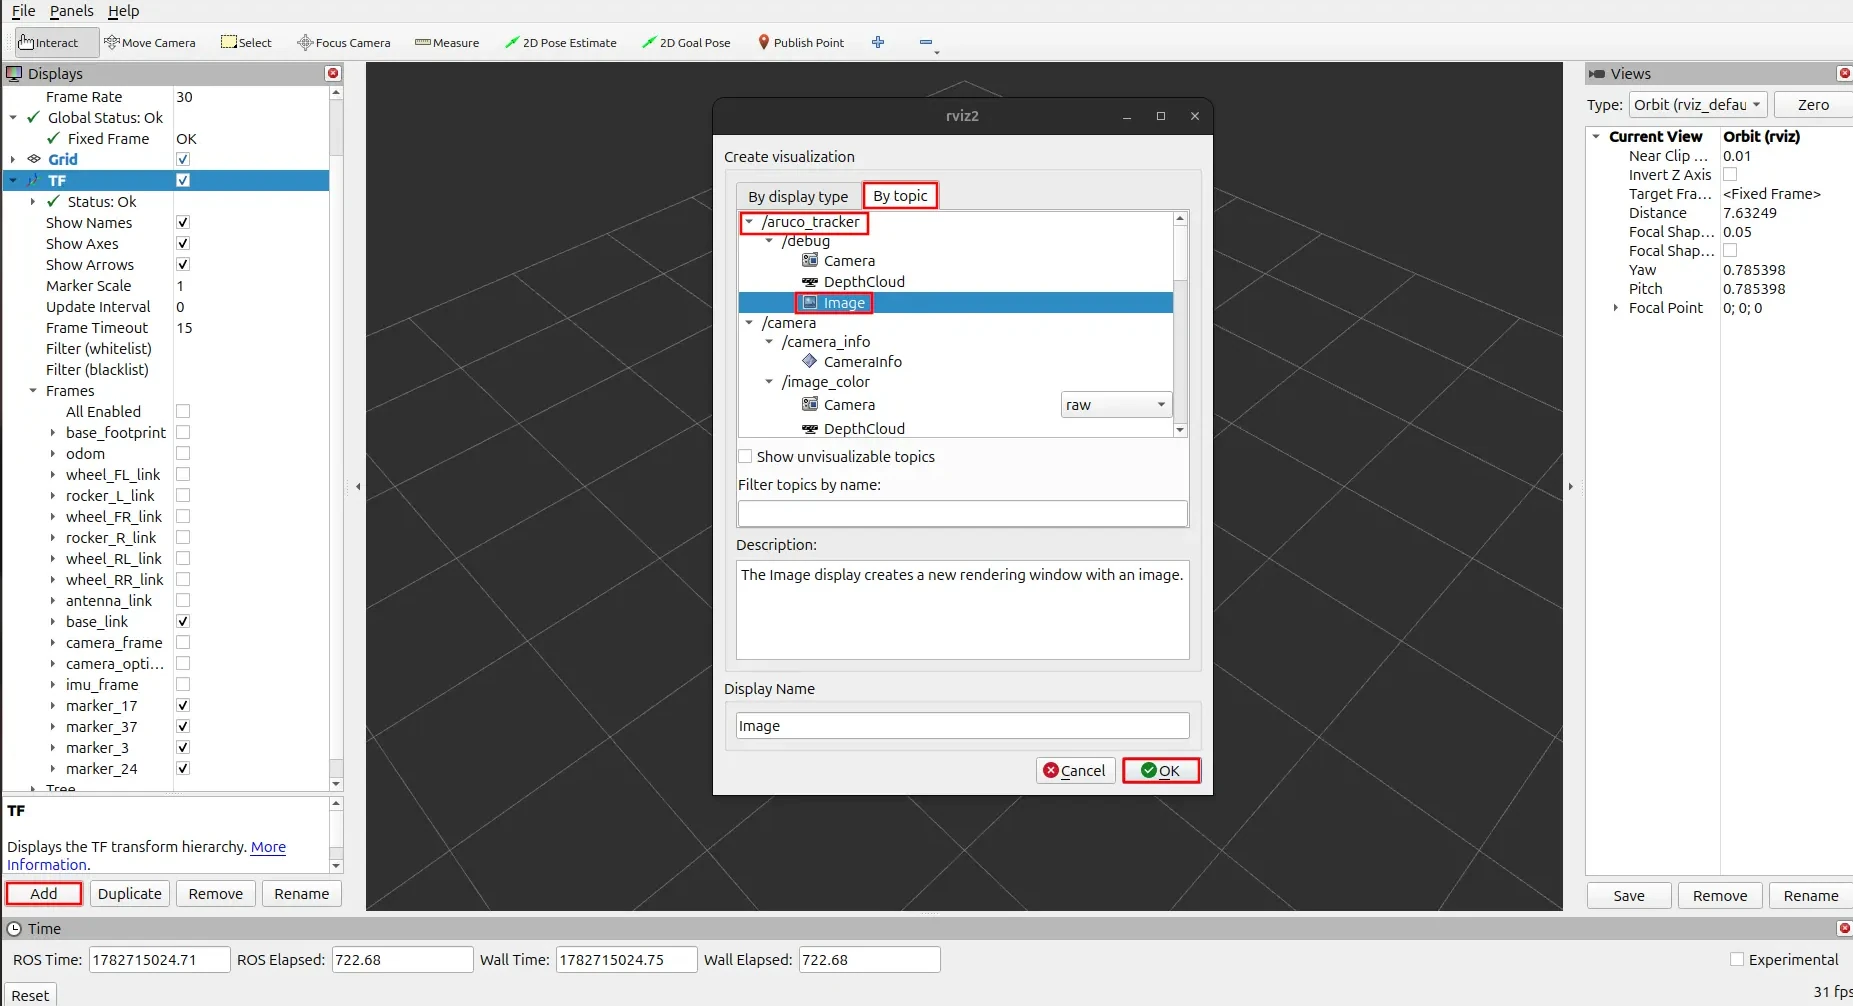
Task: Open the File menu
Action: pyautogui.click(x=23, y=11)
